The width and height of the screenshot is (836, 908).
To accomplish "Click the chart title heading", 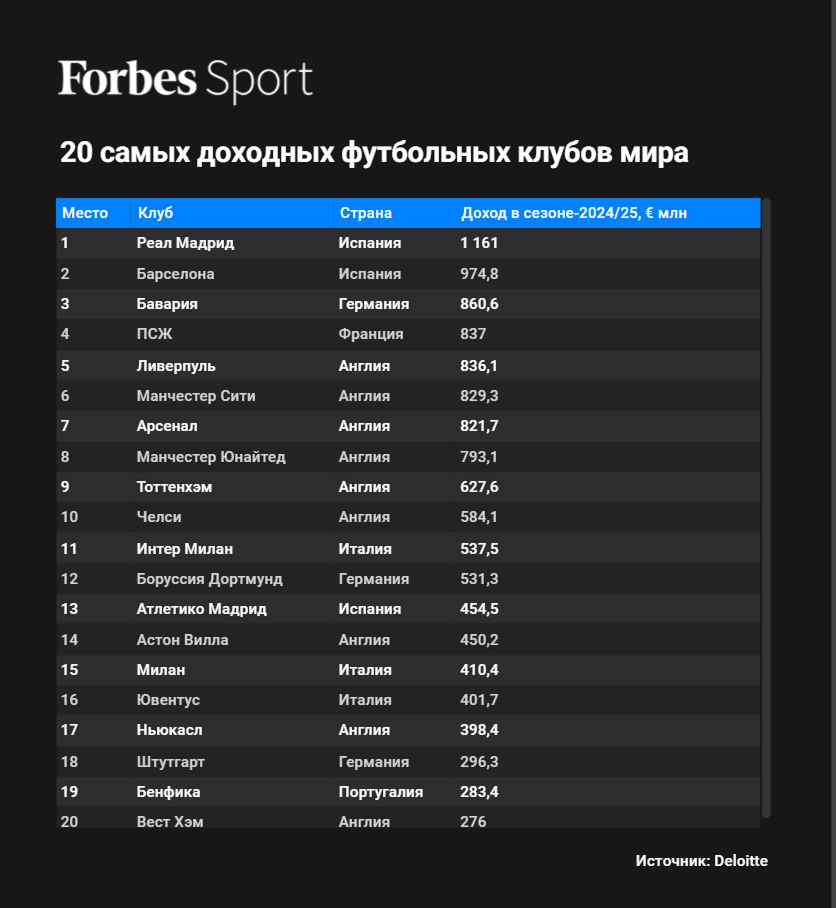I will [374, 153].
